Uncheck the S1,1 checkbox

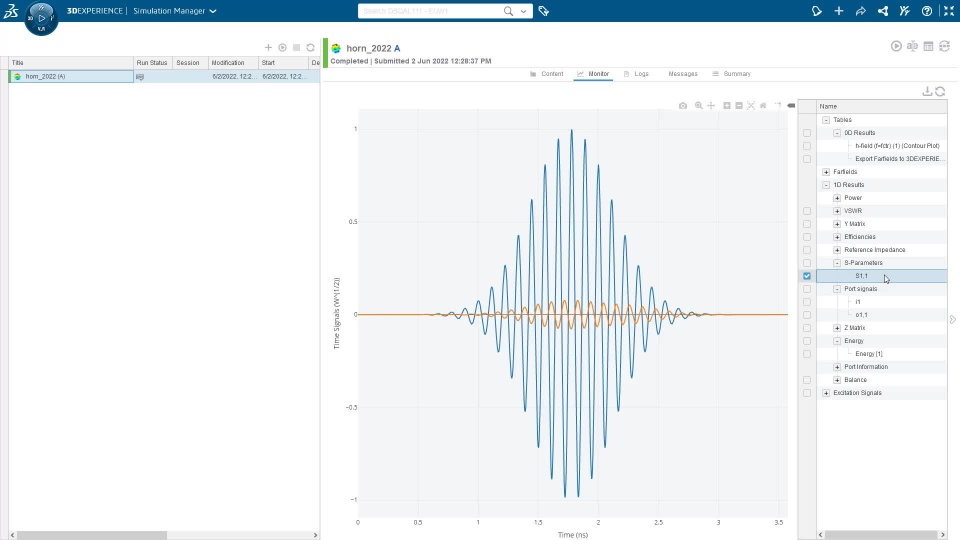807,276
